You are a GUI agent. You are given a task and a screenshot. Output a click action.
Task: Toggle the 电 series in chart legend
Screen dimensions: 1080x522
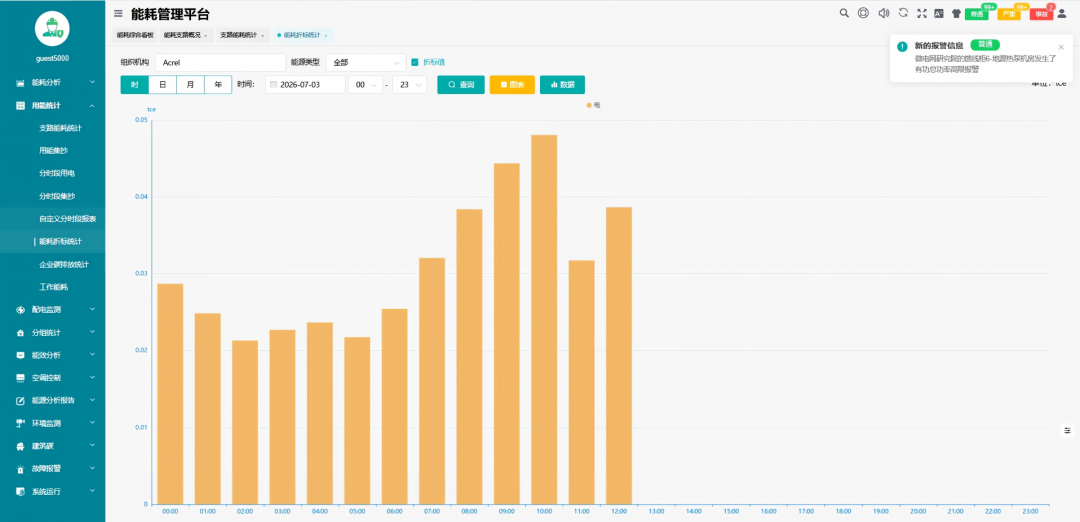[593, 105]
